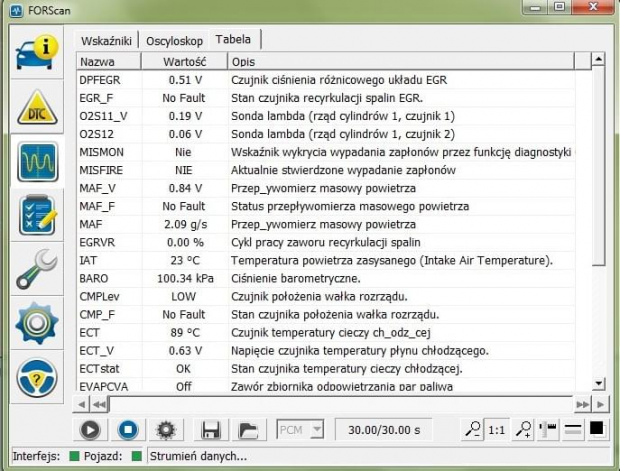Stop data recording with stop button
Viewport: 620px width, 471px height.
128,430
